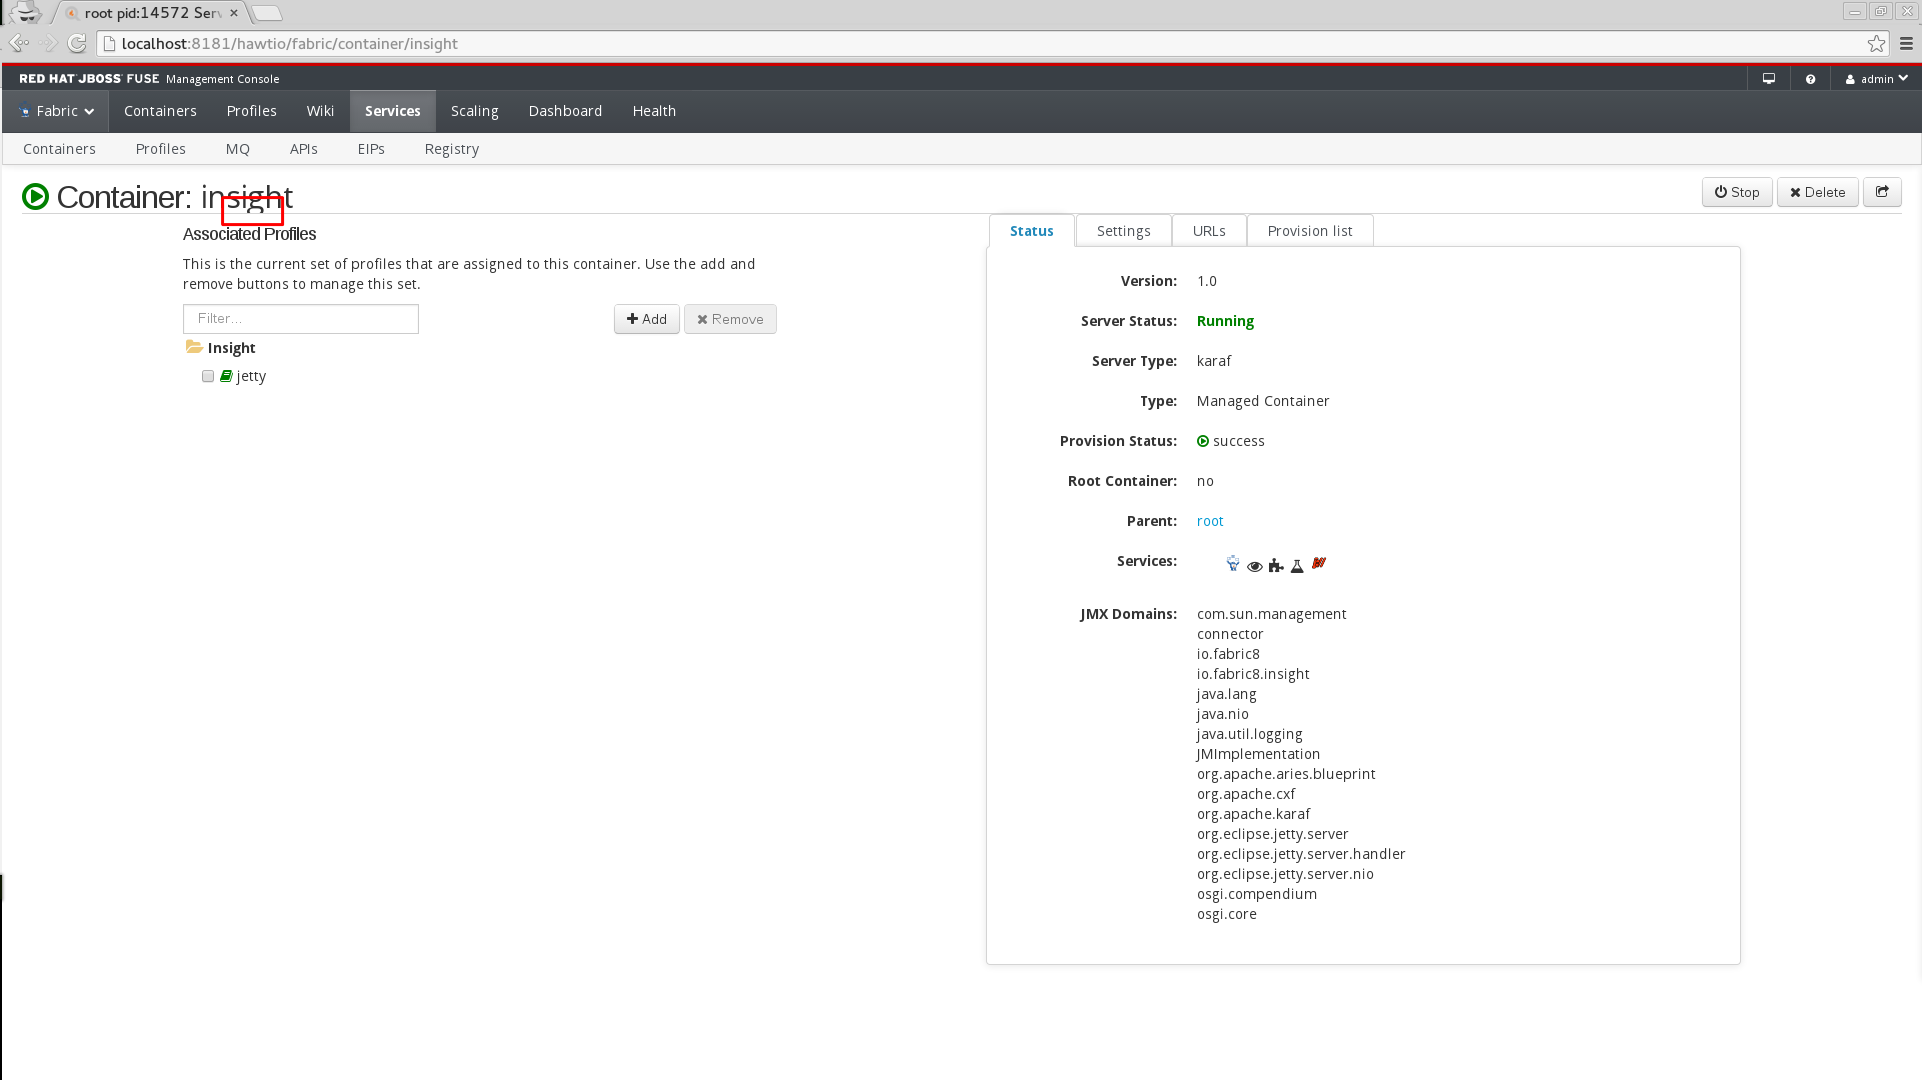Follow the root parent container link
Image resolution: width=1922 pixels, height=1080 pixels.
(1209, 521)
